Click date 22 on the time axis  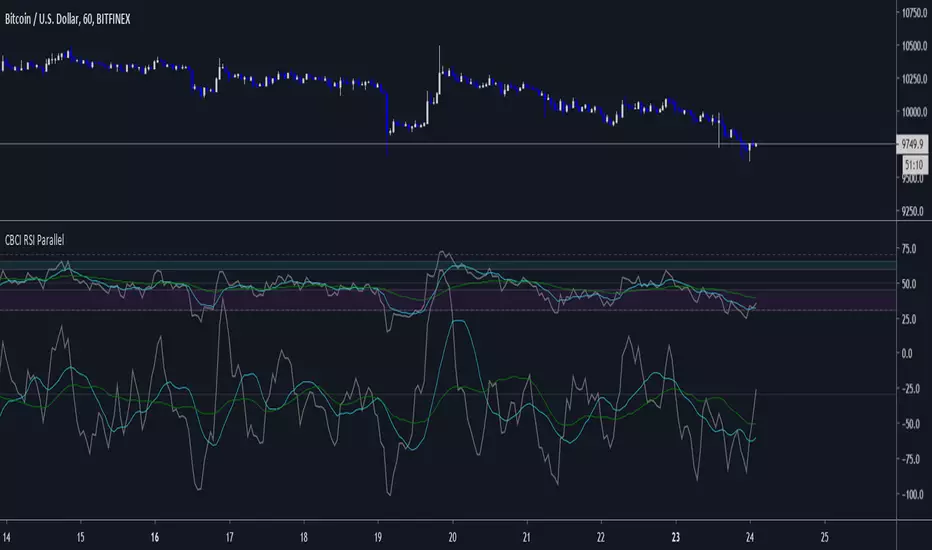coord(601,538)
